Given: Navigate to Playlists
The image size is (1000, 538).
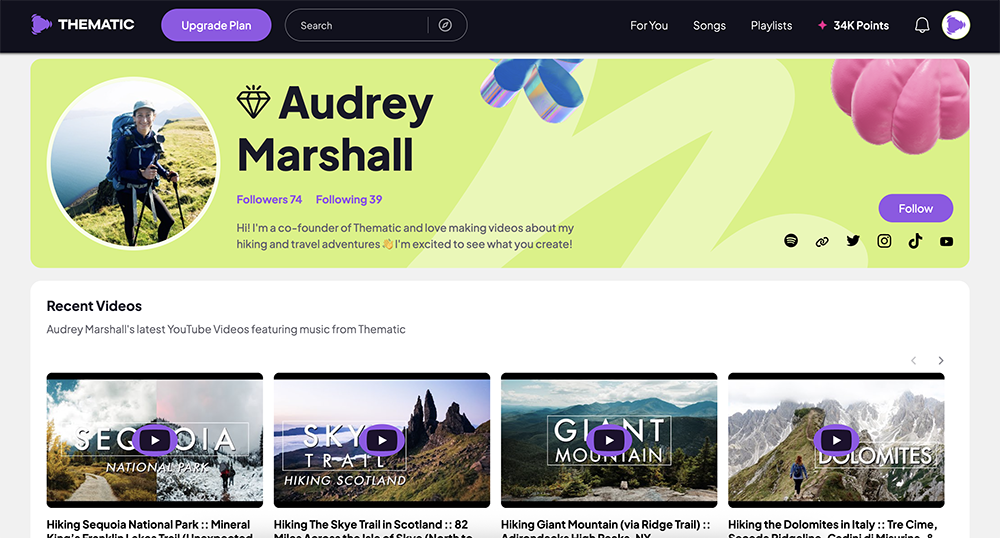Looking at the screenshot, I should click(771, 25).
